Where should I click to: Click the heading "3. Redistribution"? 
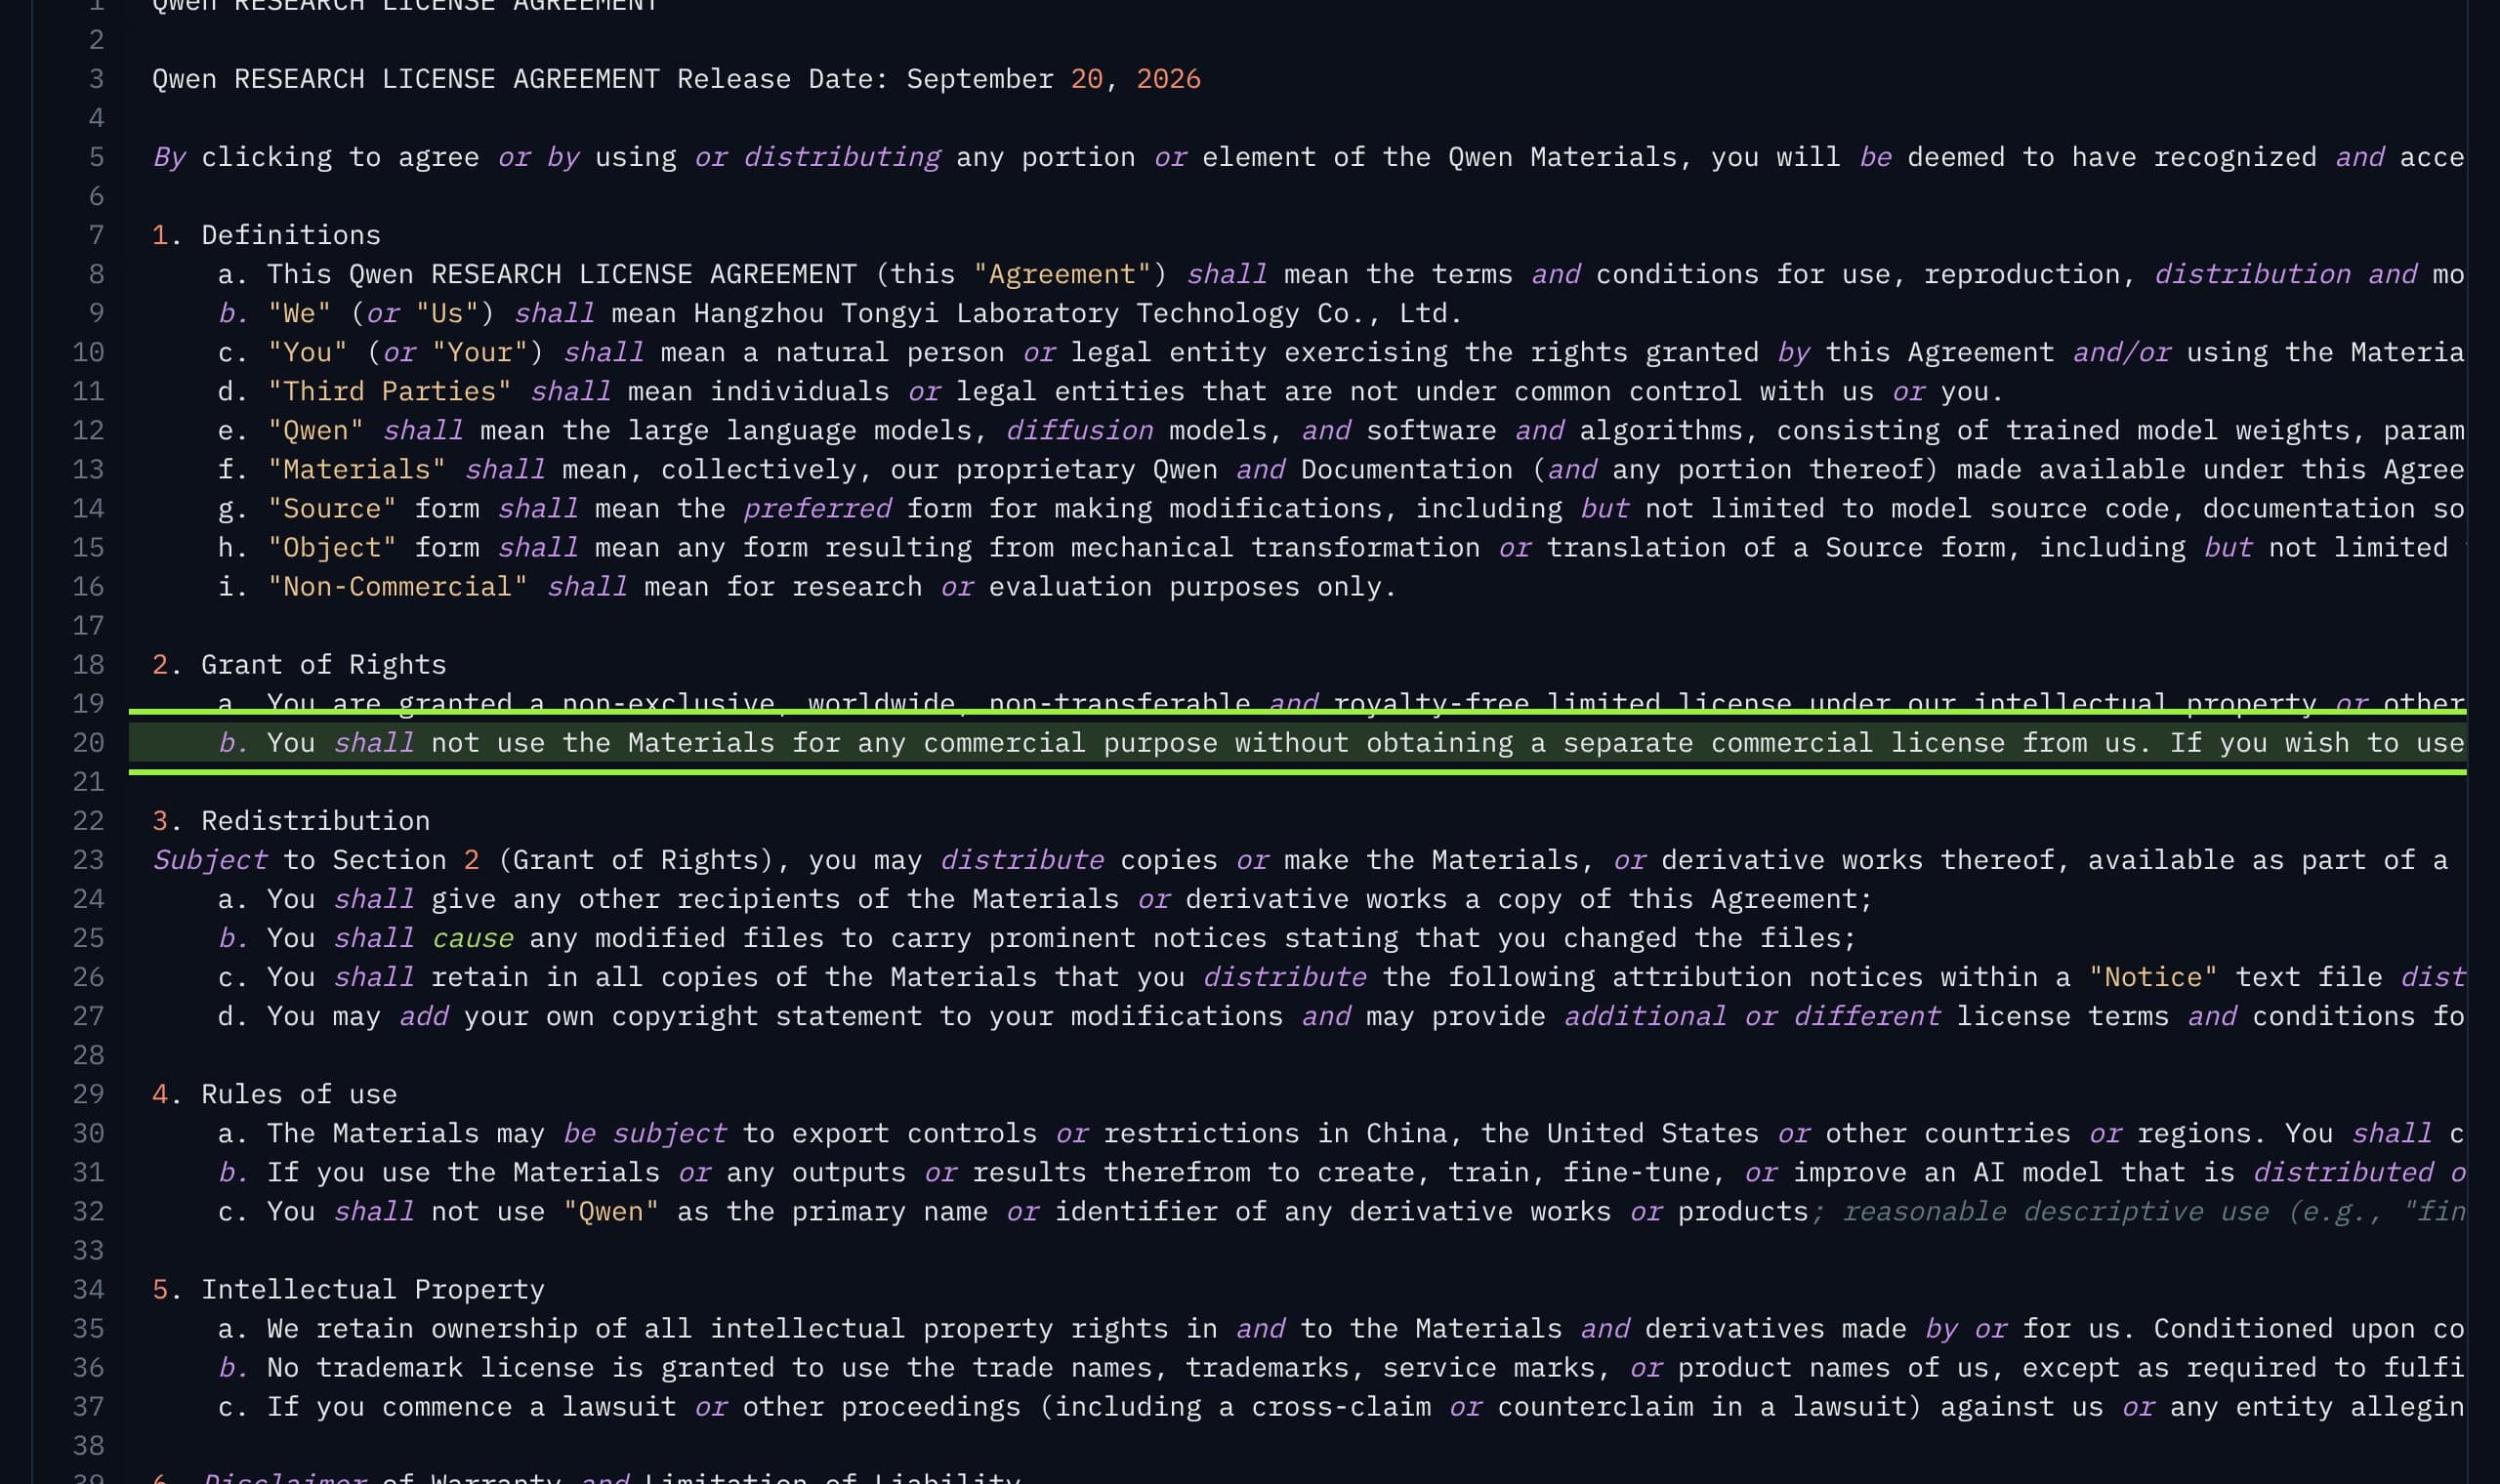pyautogui.click(x=291, y=820)
